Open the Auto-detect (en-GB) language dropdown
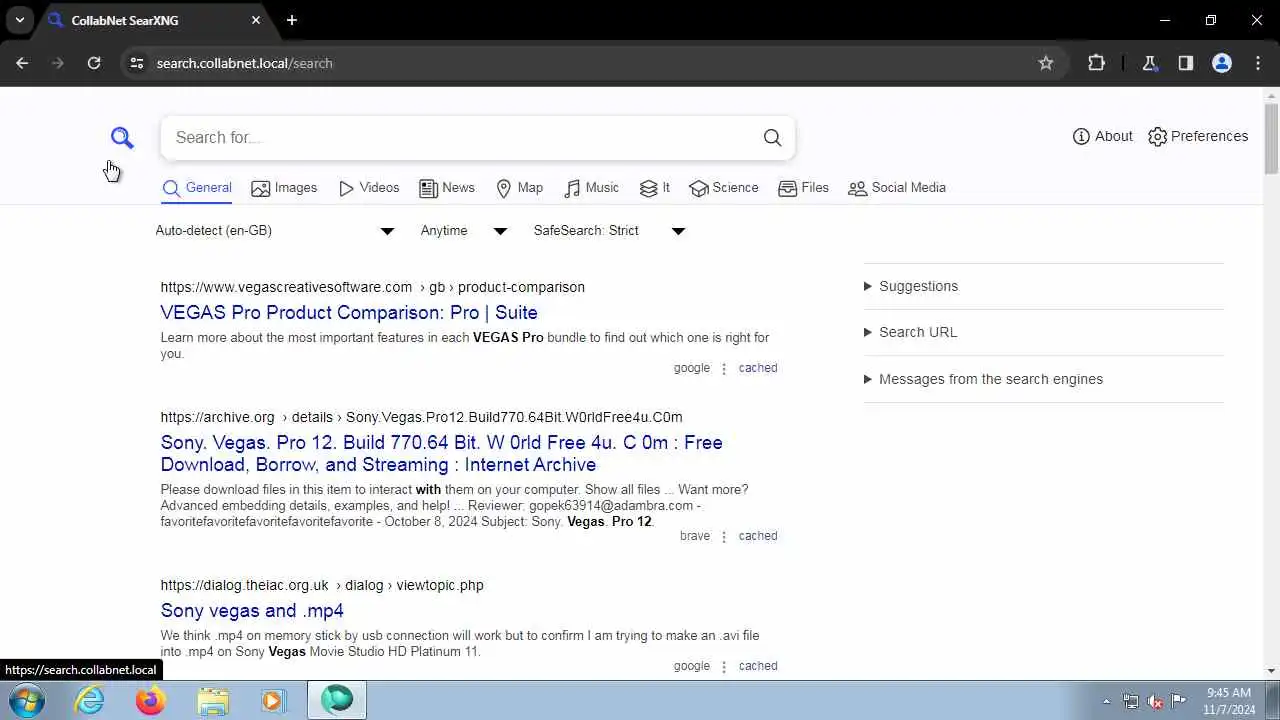 click(275, 231)
